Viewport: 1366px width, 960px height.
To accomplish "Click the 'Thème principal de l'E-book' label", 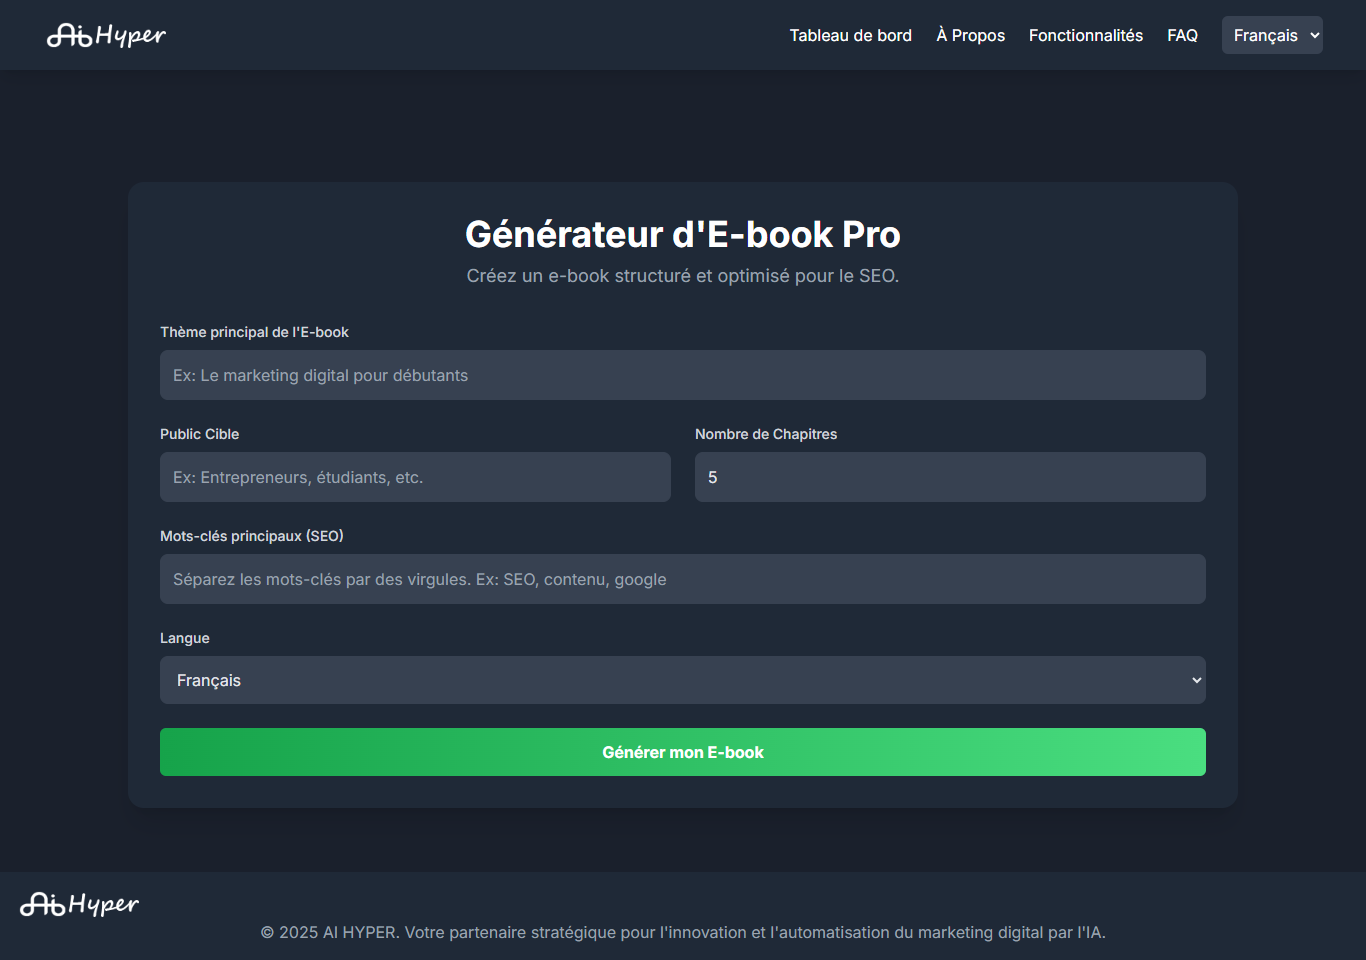I will coord(254,332).
